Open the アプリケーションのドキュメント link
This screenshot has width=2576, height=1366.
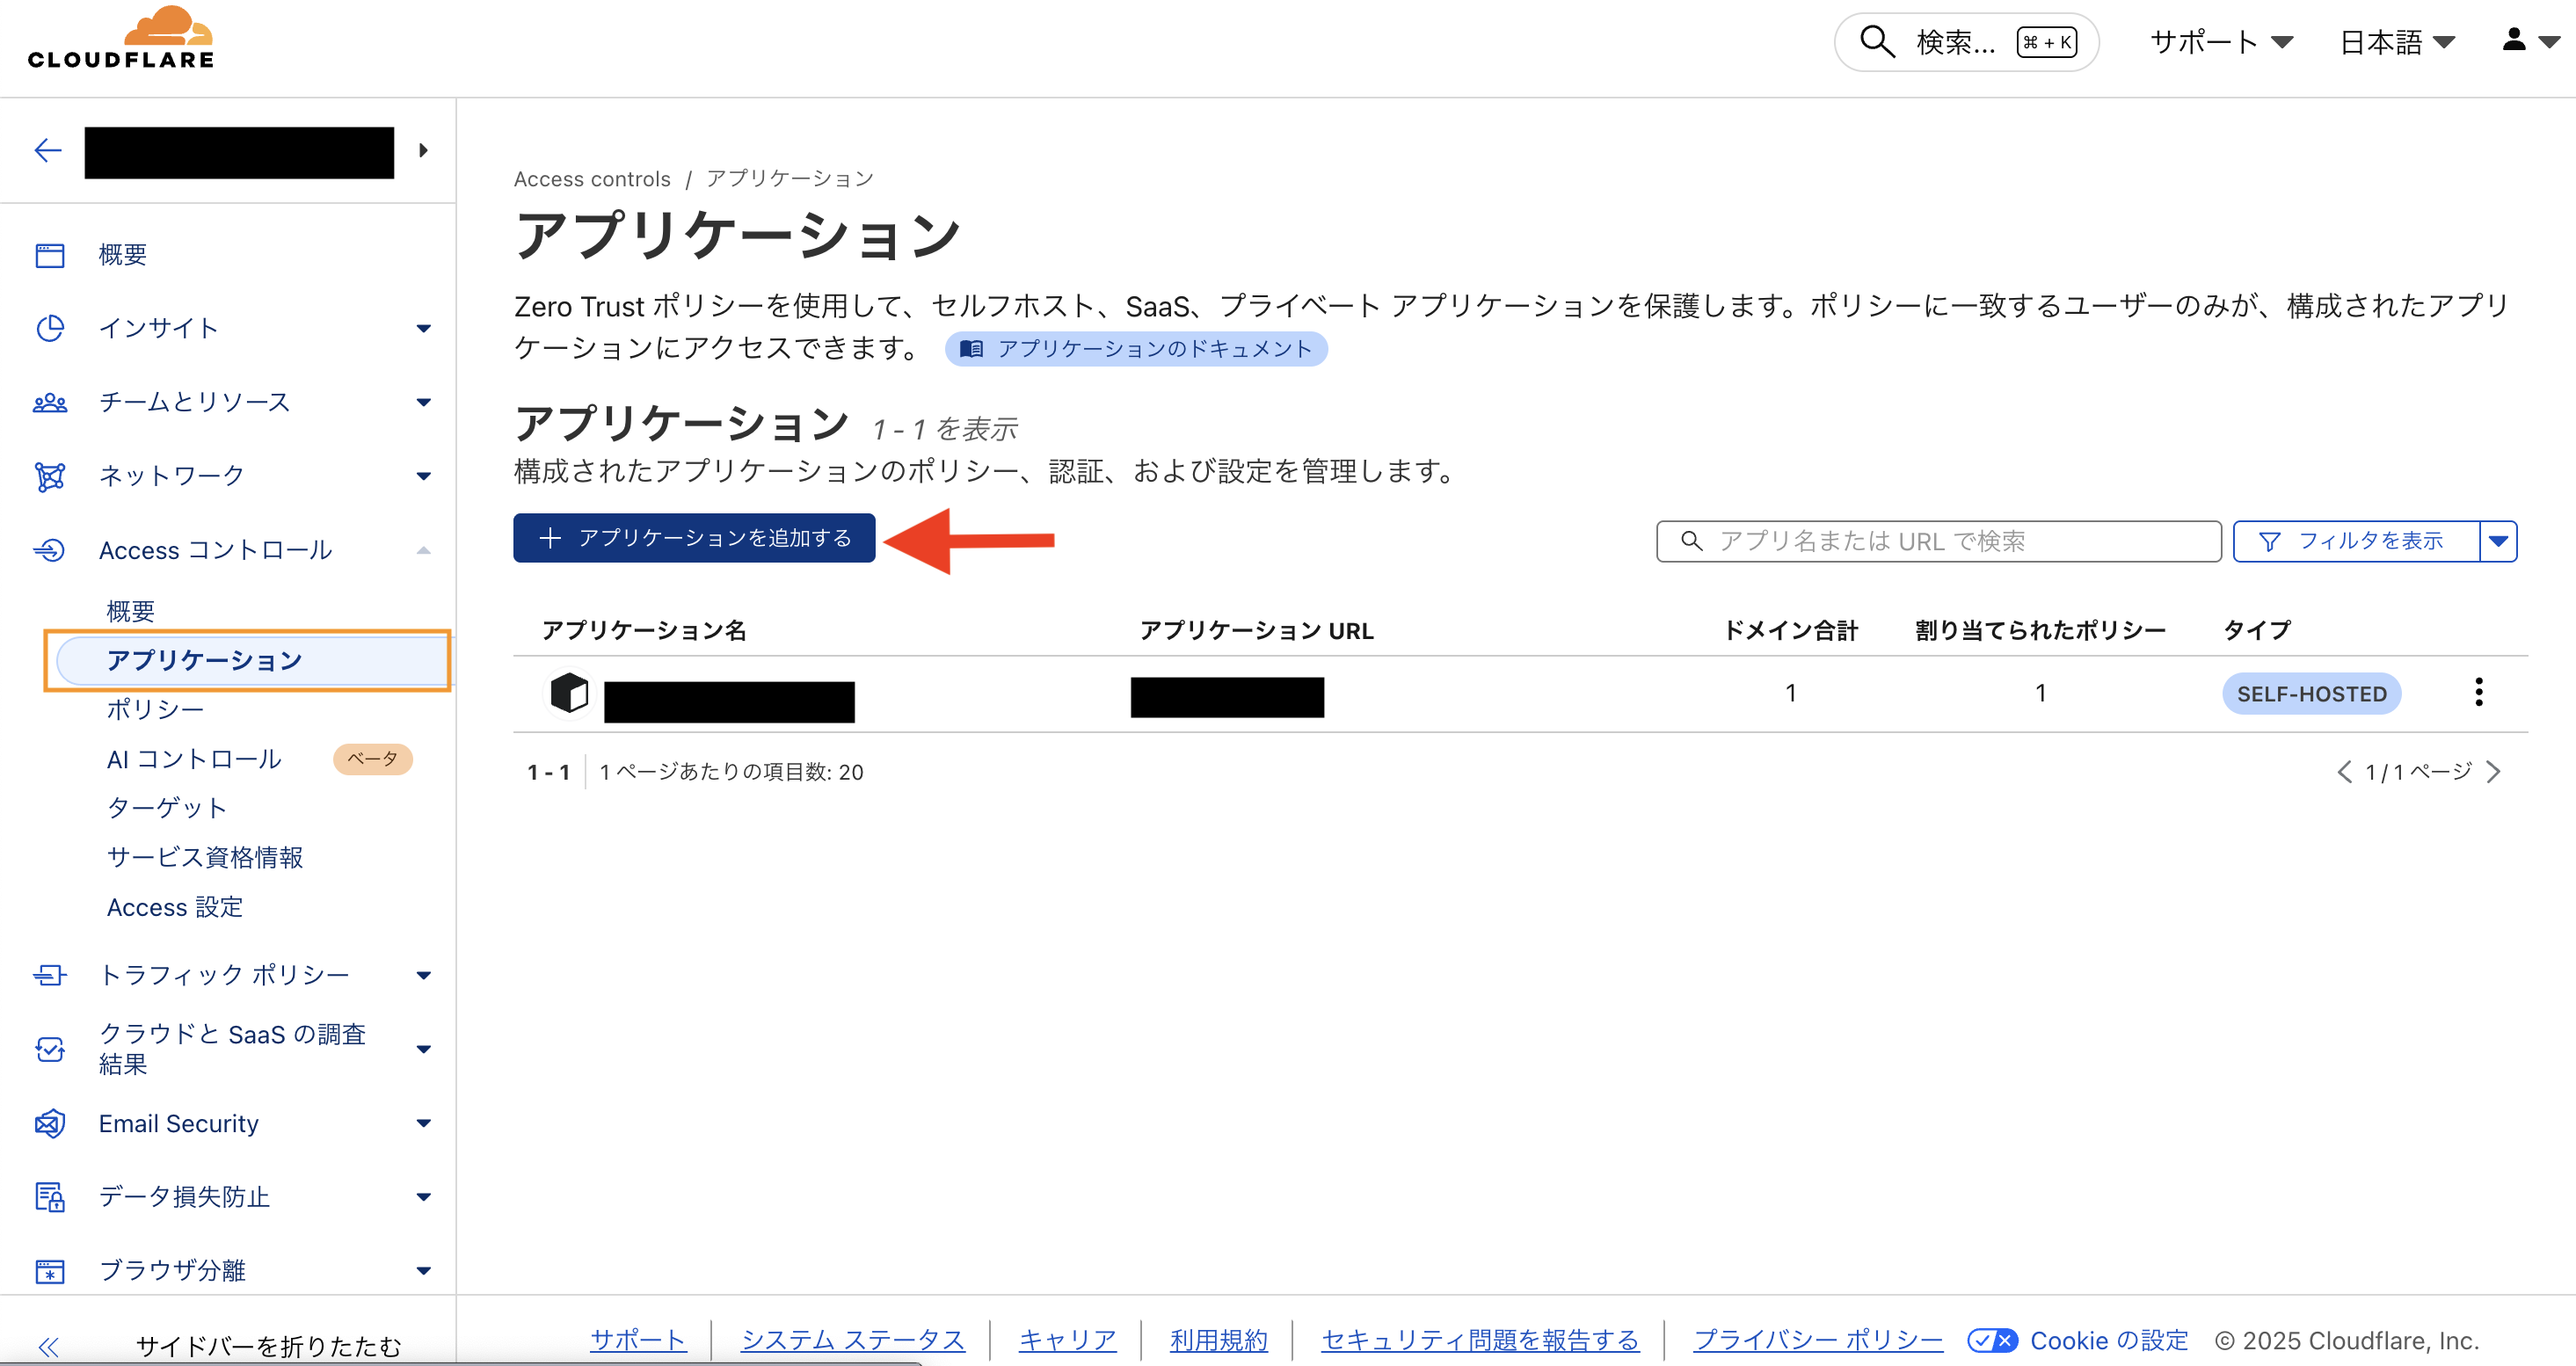tap(1136, 349)
